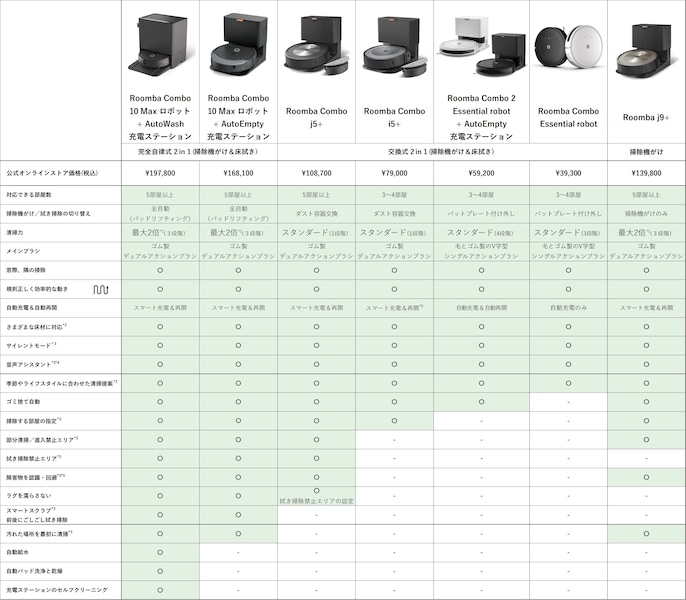The height and width of the screenshot is (600, 686).
Task: Click the '完全自律式 2 in 1' category header
Action: (x=199, y=152)
